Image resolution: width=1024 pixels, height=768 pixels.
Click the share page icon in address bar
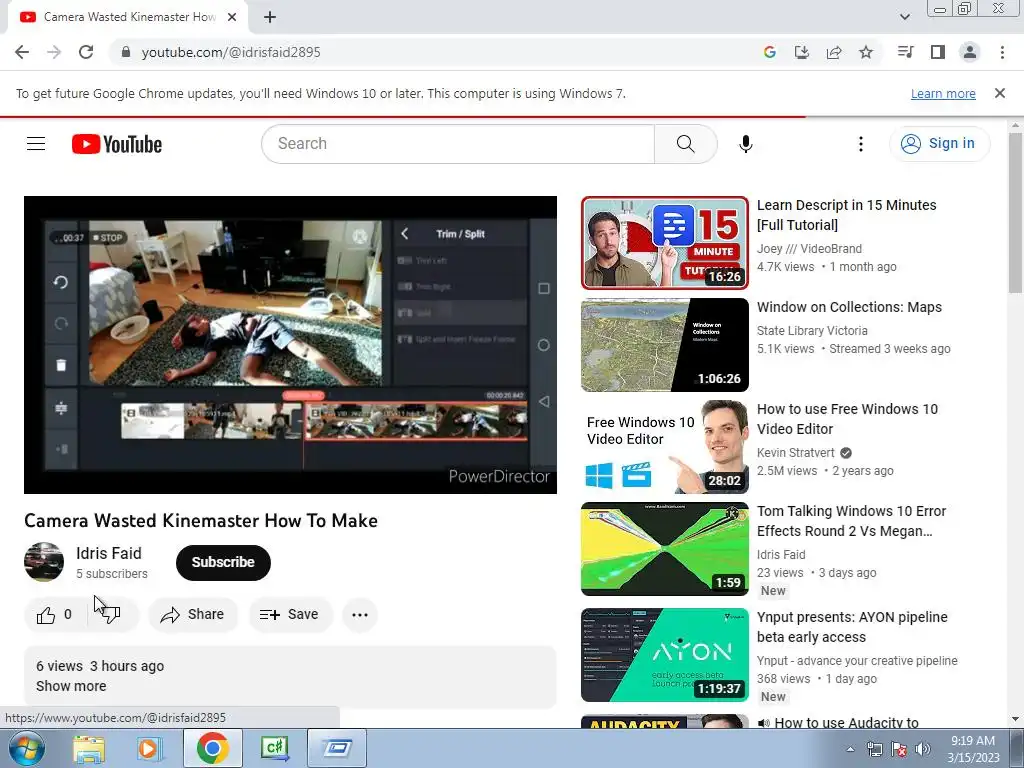pos(834,52)
